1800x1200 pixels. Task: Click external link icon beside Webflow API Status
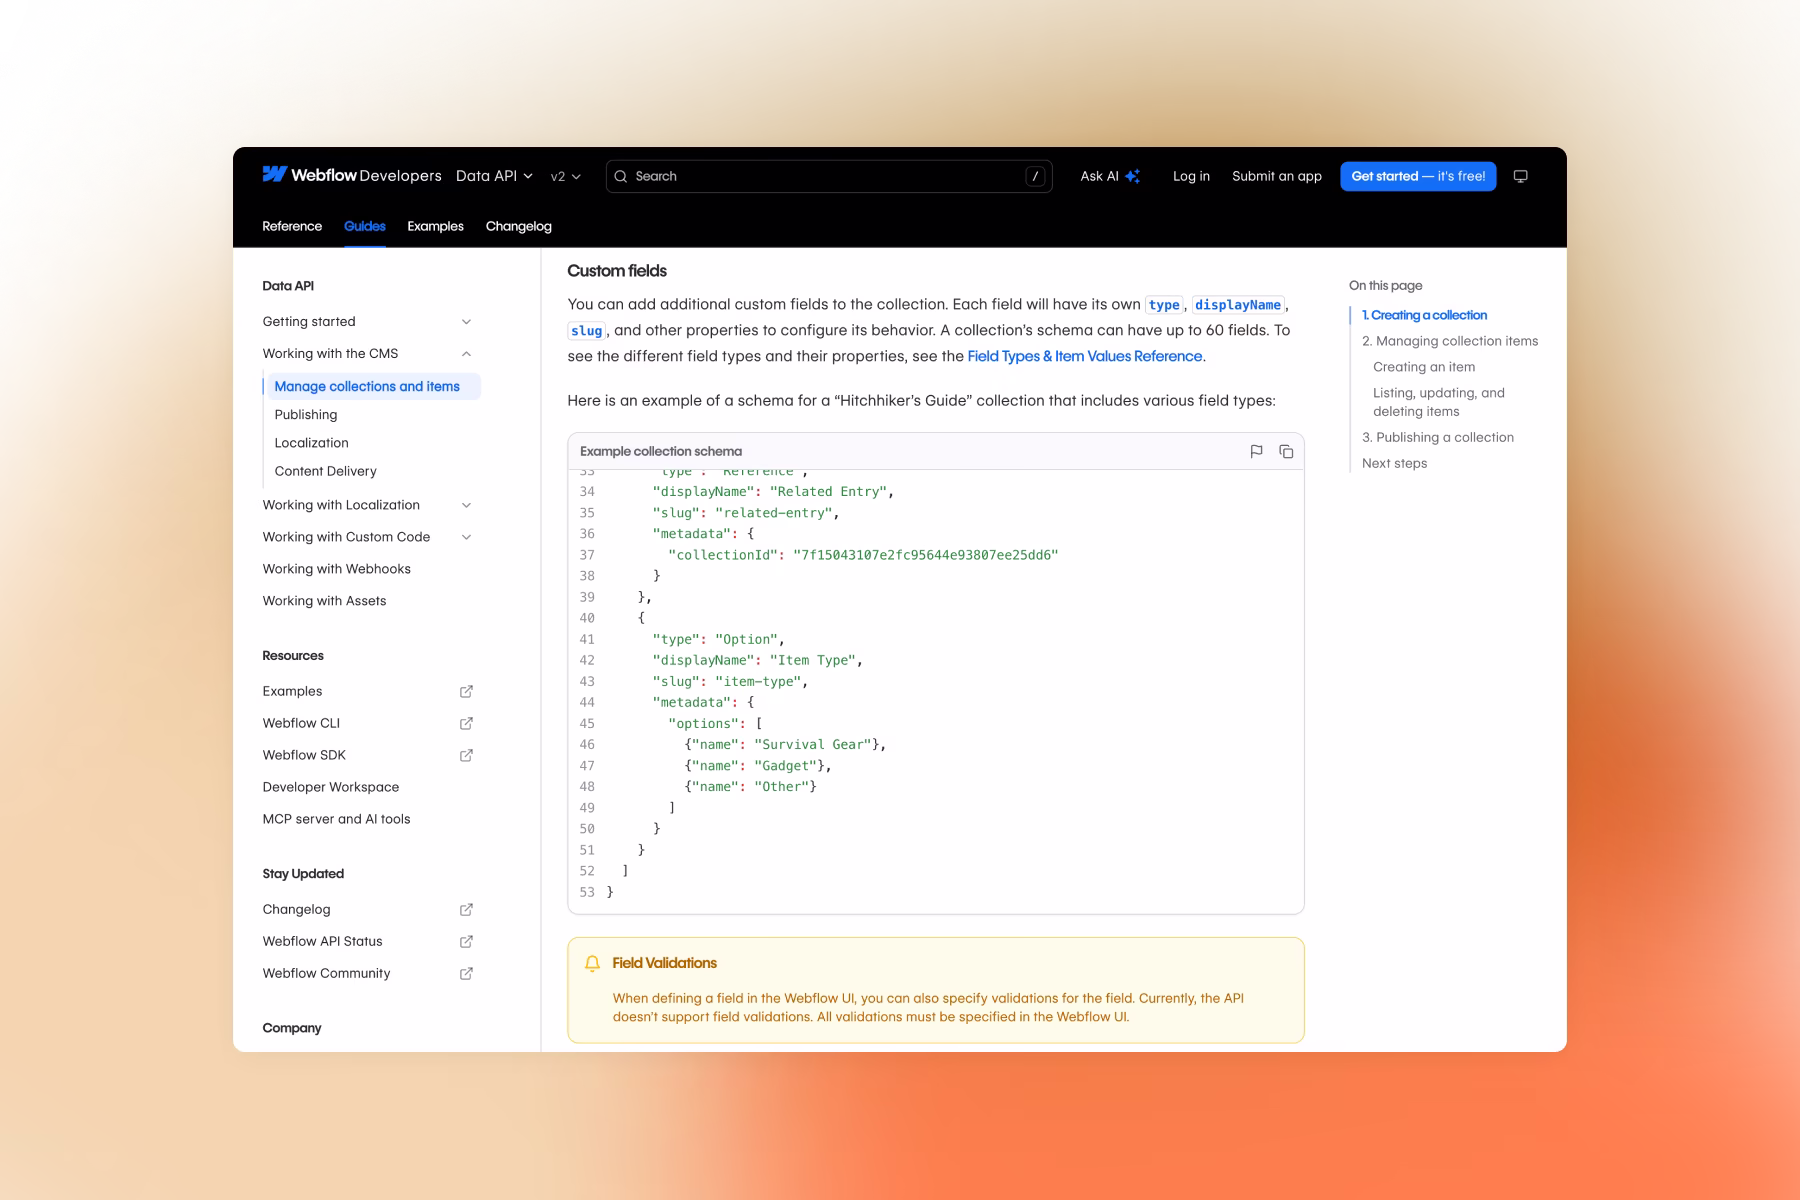466,941
